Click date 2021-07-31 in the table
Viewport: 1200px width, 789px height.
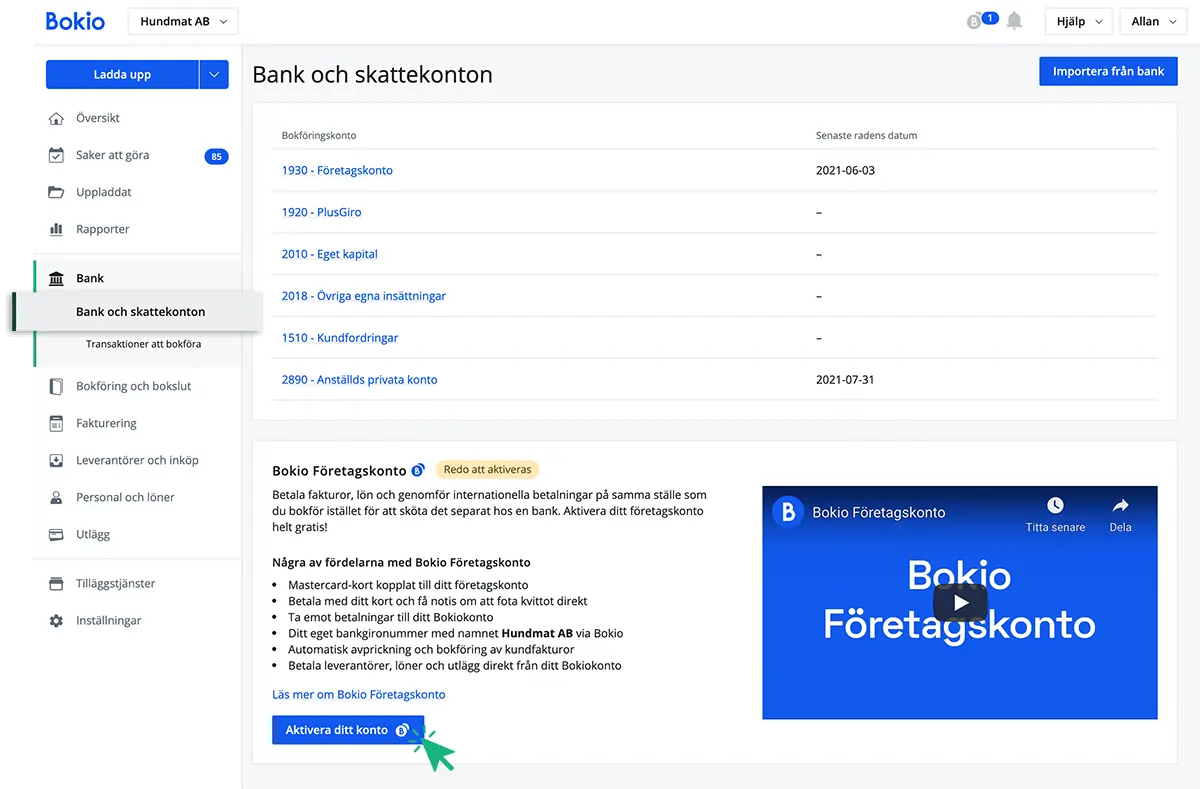tap(845, 380)
